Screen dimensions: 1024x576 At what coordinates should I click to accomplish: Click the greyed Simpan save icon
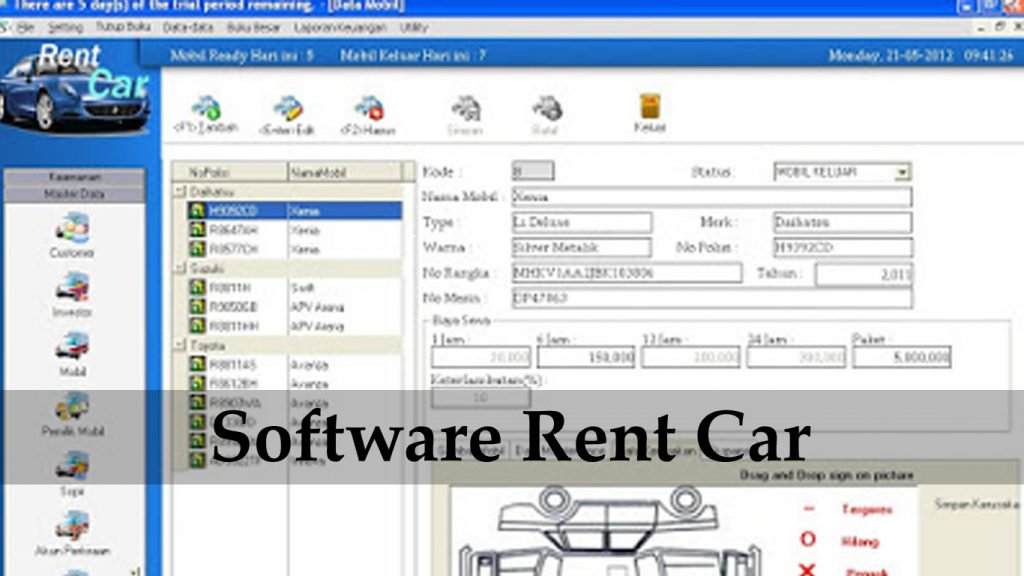tap(466, 108)
